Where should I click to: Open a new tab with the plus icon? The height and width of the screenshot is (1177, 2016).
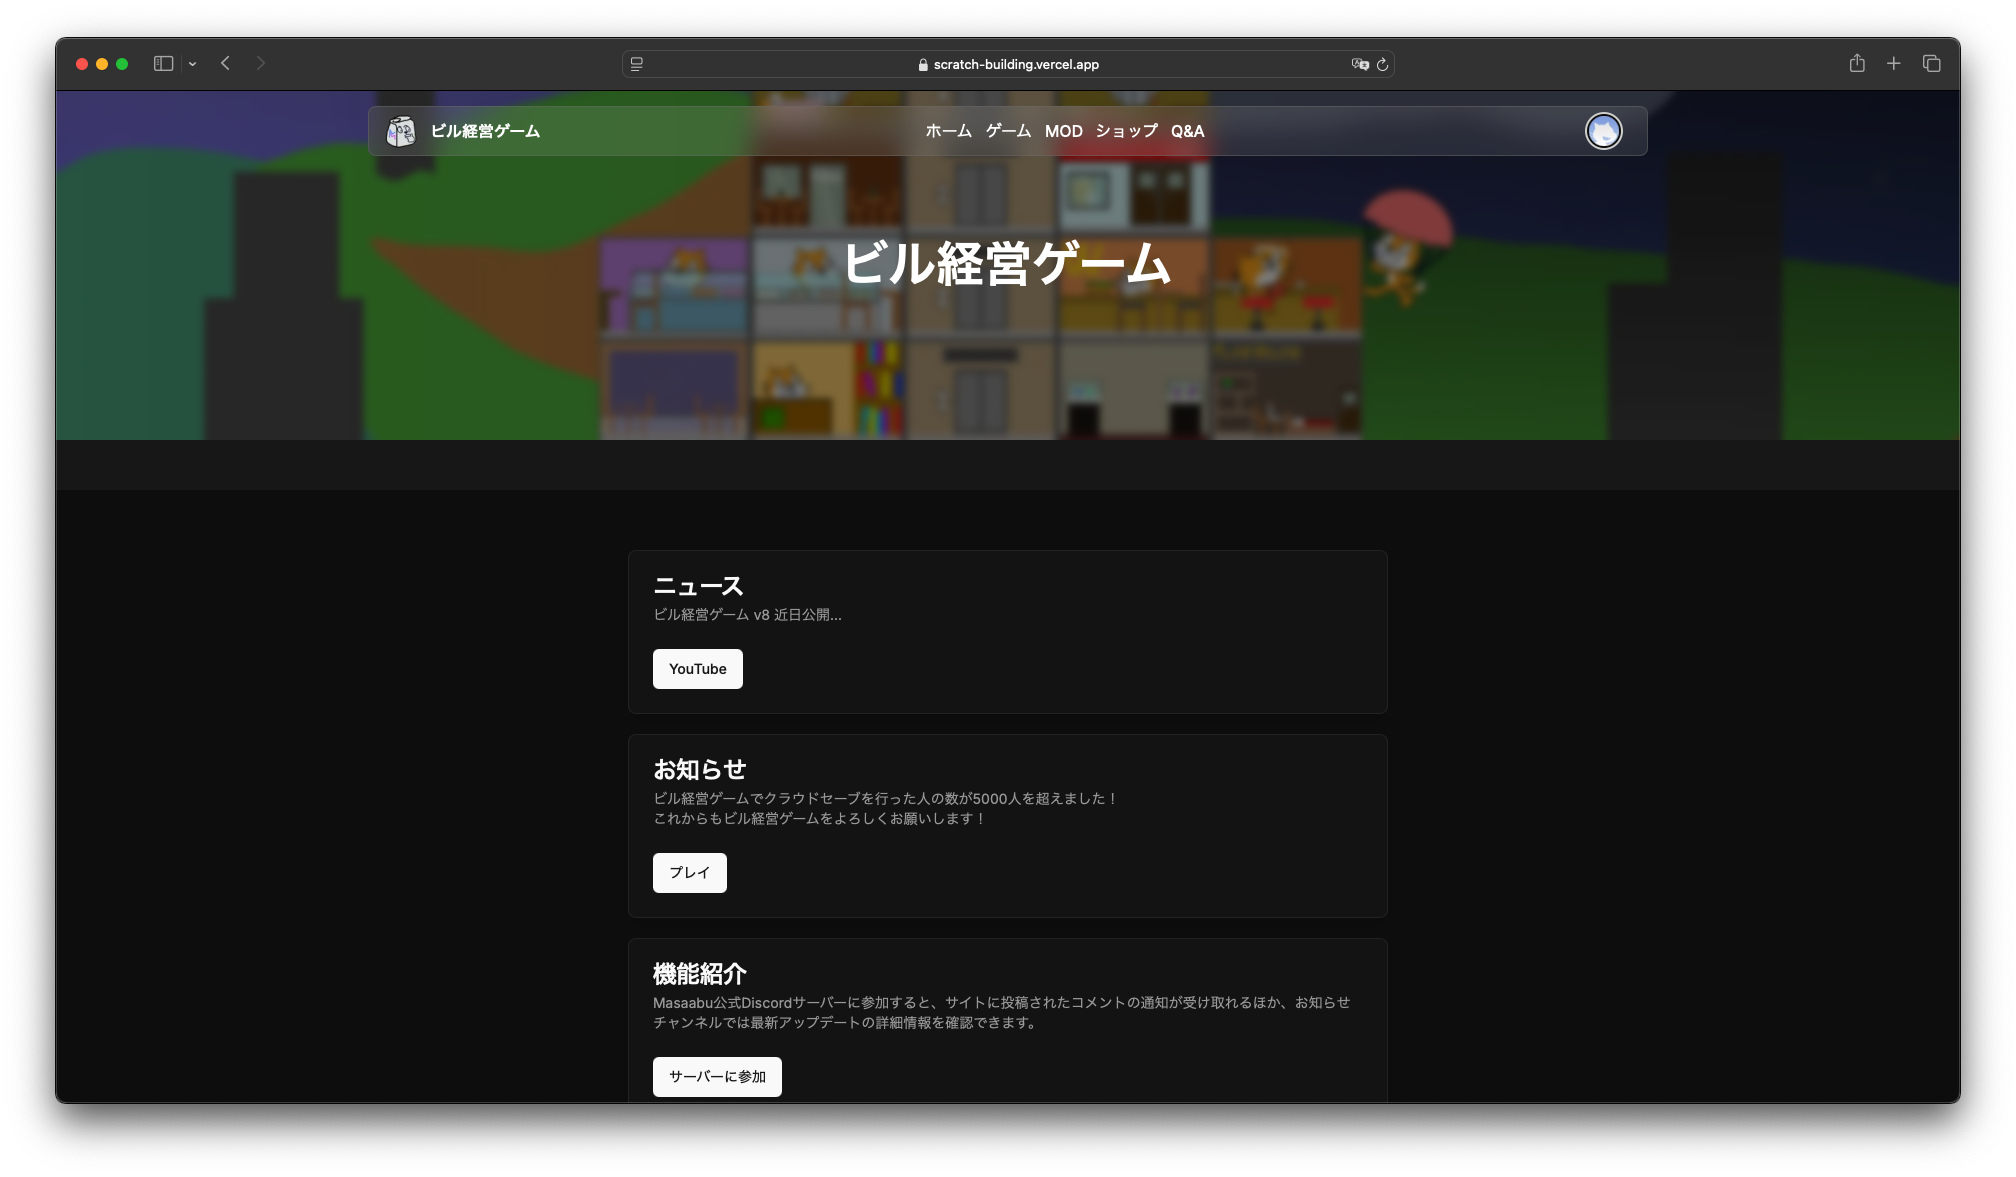point(1894,63)
